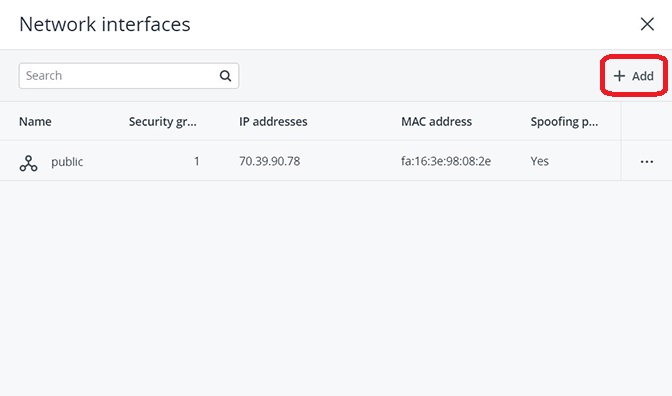
Task: Sort by the IP addresses column header
Action: pos(273,122)
